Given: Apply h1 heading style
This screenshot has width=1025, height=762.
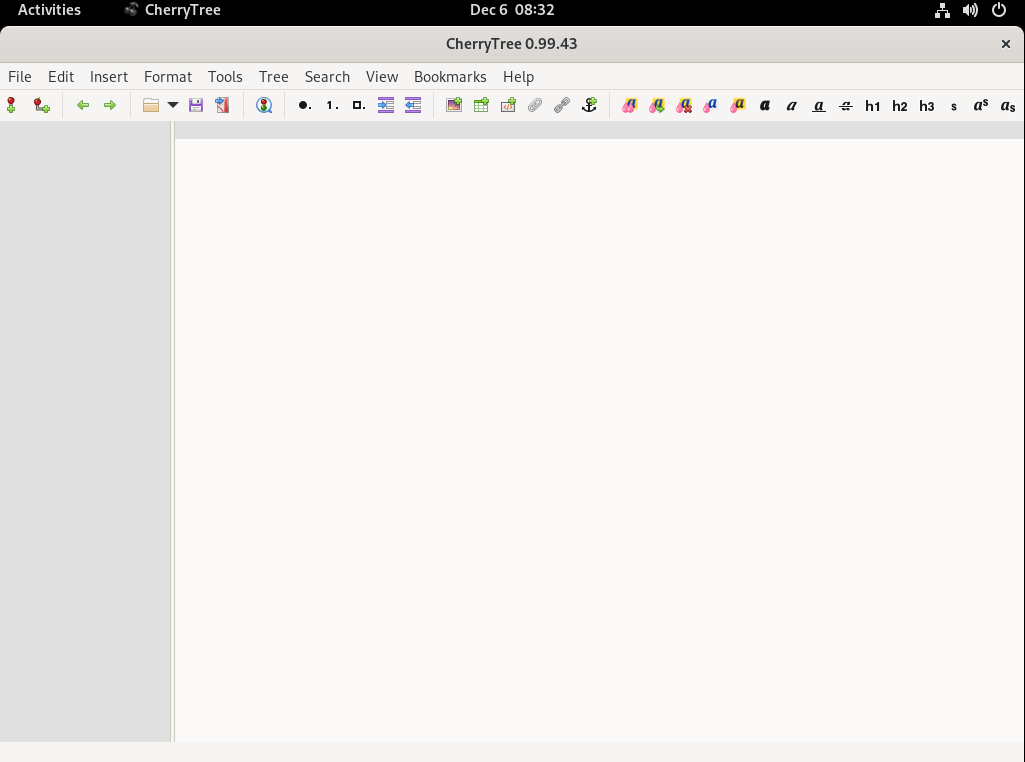Looking at the screenshot, I should pyautogui.click(x=873, y=105).
